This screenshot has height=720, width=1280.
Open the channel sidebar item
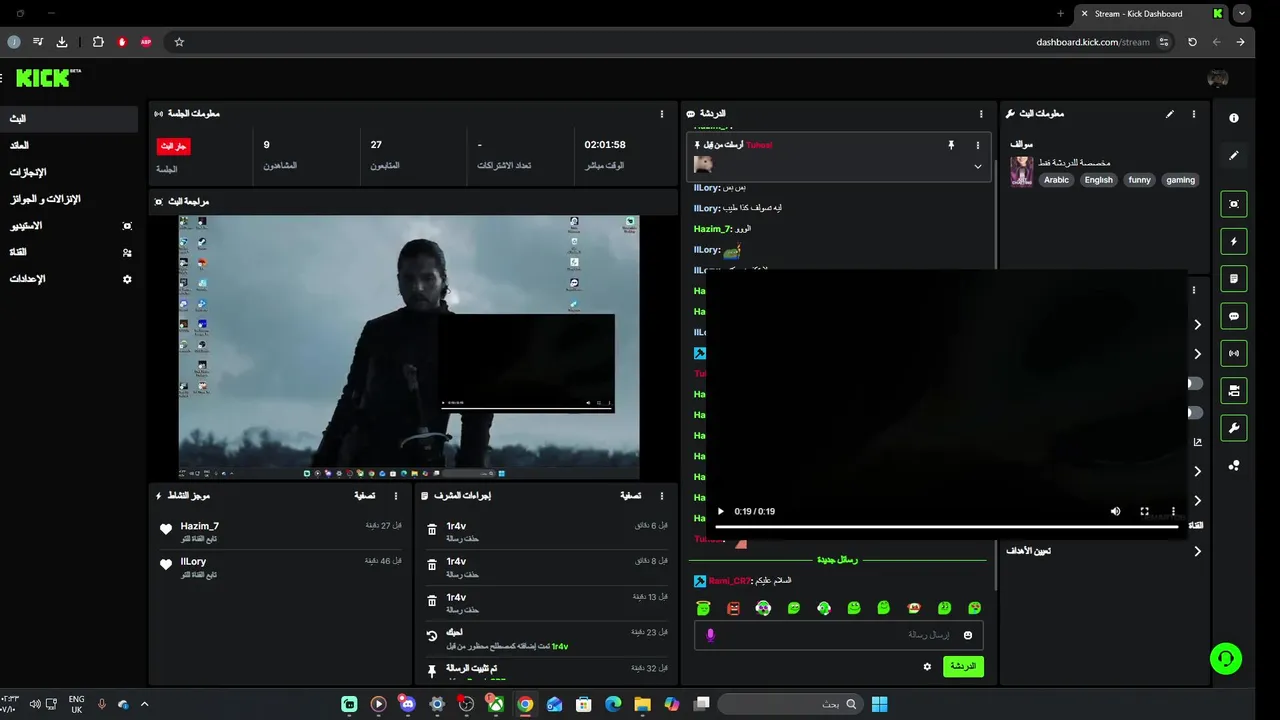69,252
